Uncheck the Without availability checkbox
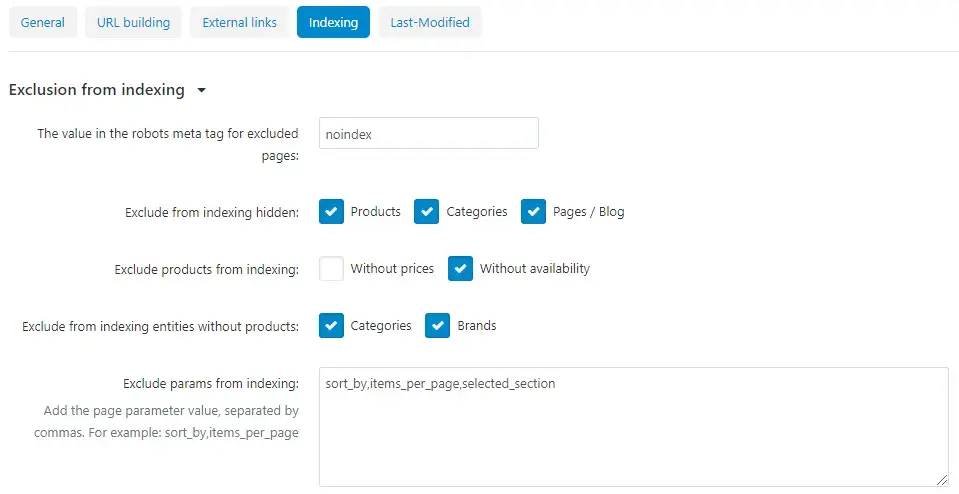 pyautogui.click(x=461, y=269)
